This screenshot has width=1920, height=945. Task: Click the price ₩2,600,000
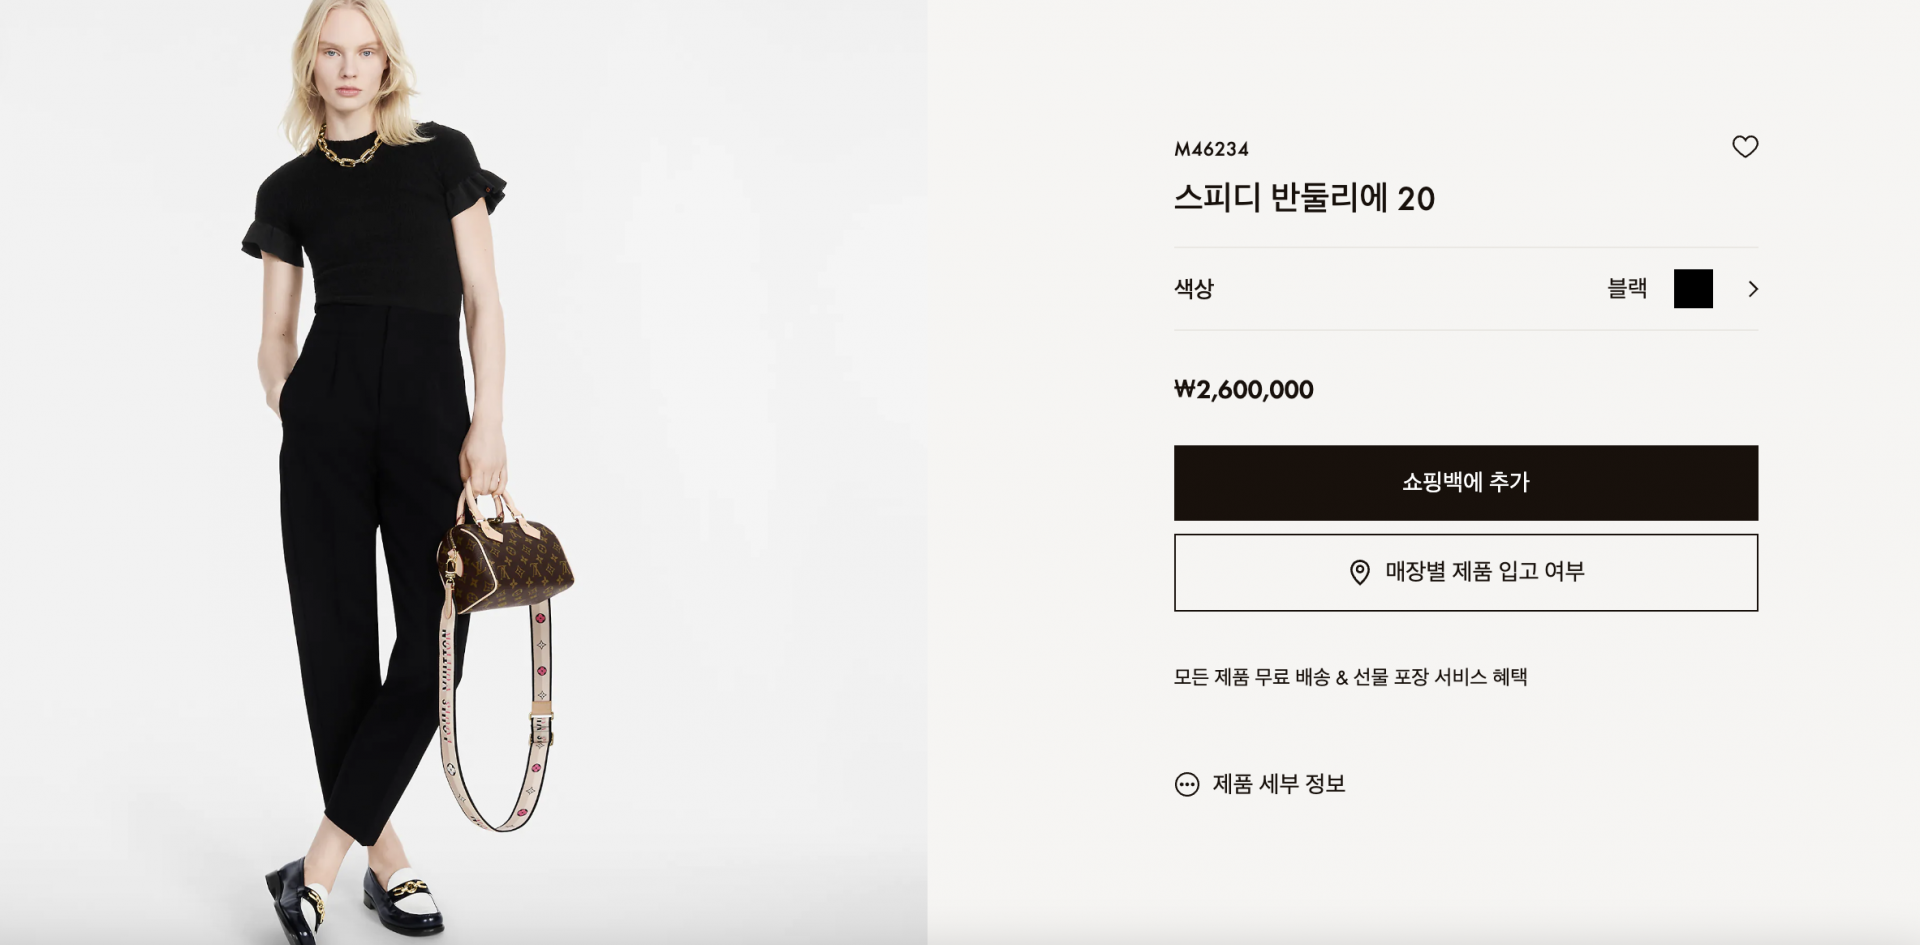(1244, 389)
